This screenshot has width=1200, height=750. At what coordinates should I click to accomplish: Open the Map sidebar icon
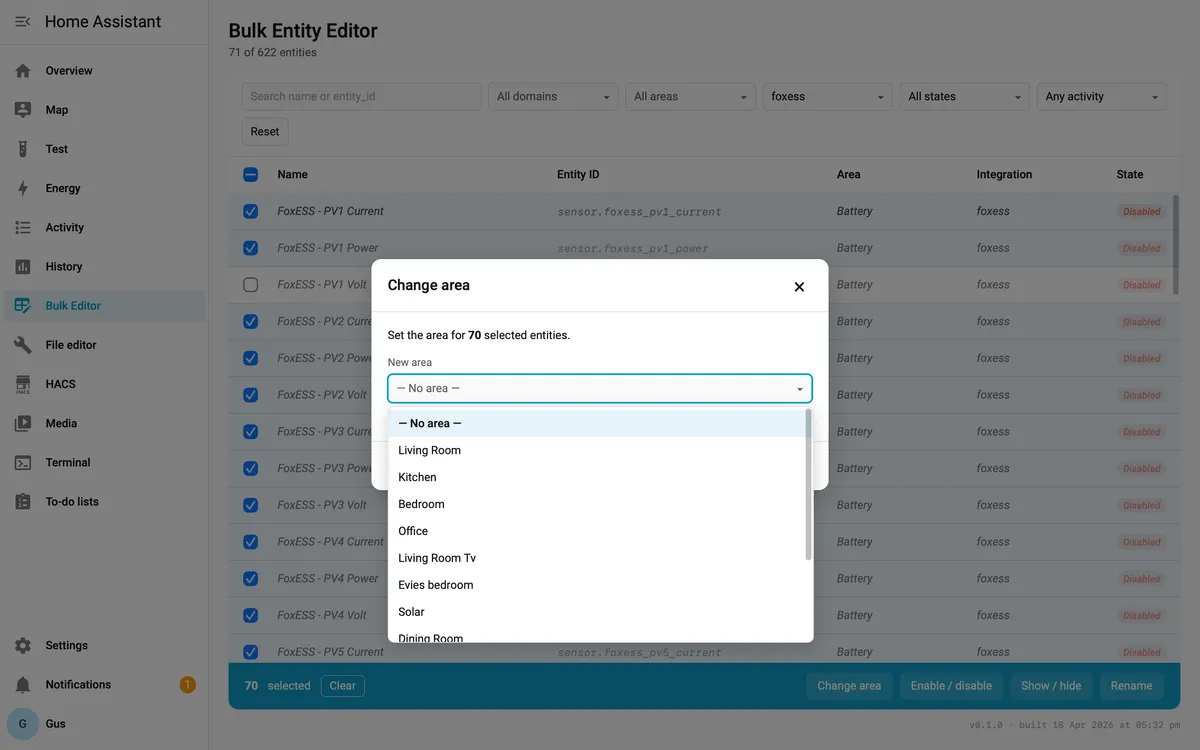coord(23,110)
